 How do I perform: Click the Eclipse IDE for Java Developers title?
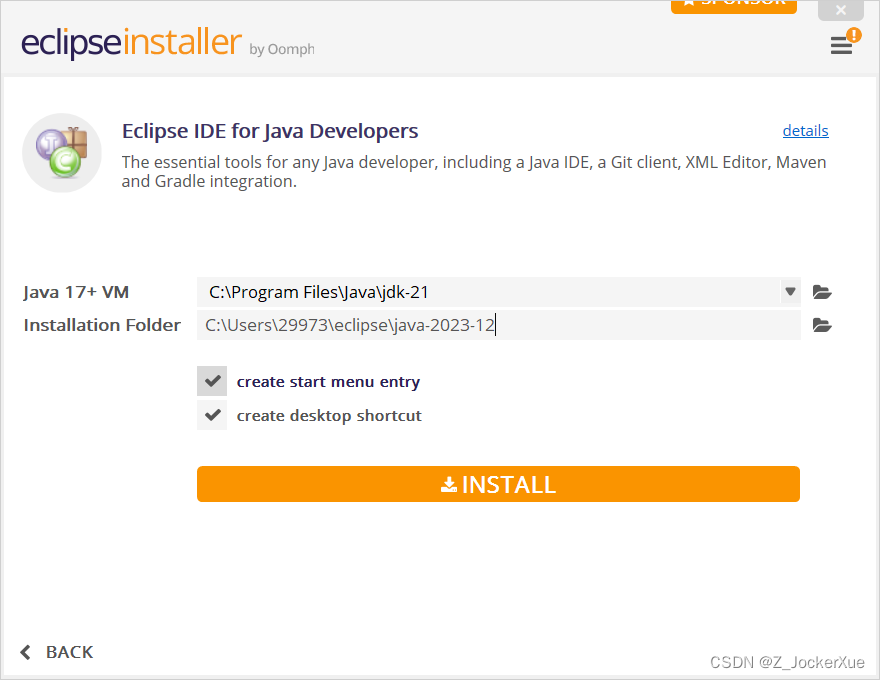point(270,131)
